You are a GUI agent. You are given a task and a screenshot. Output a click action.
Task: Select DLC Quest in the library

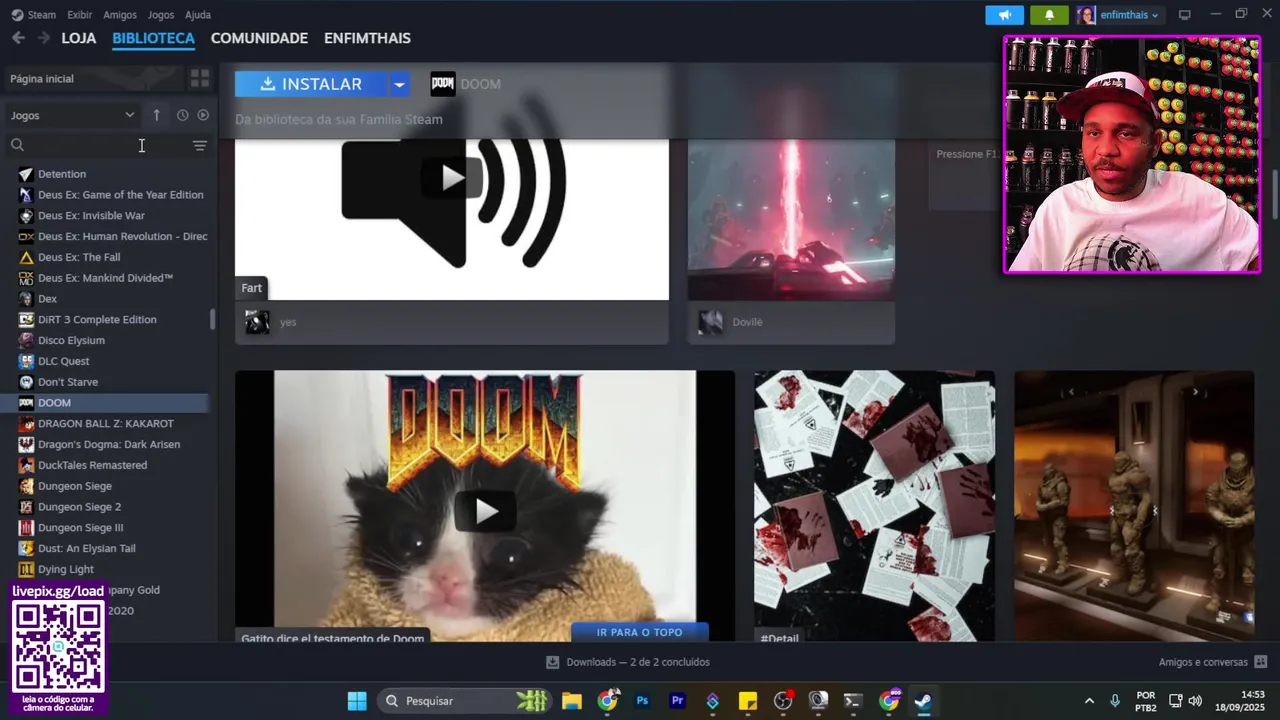click(63, 361)
